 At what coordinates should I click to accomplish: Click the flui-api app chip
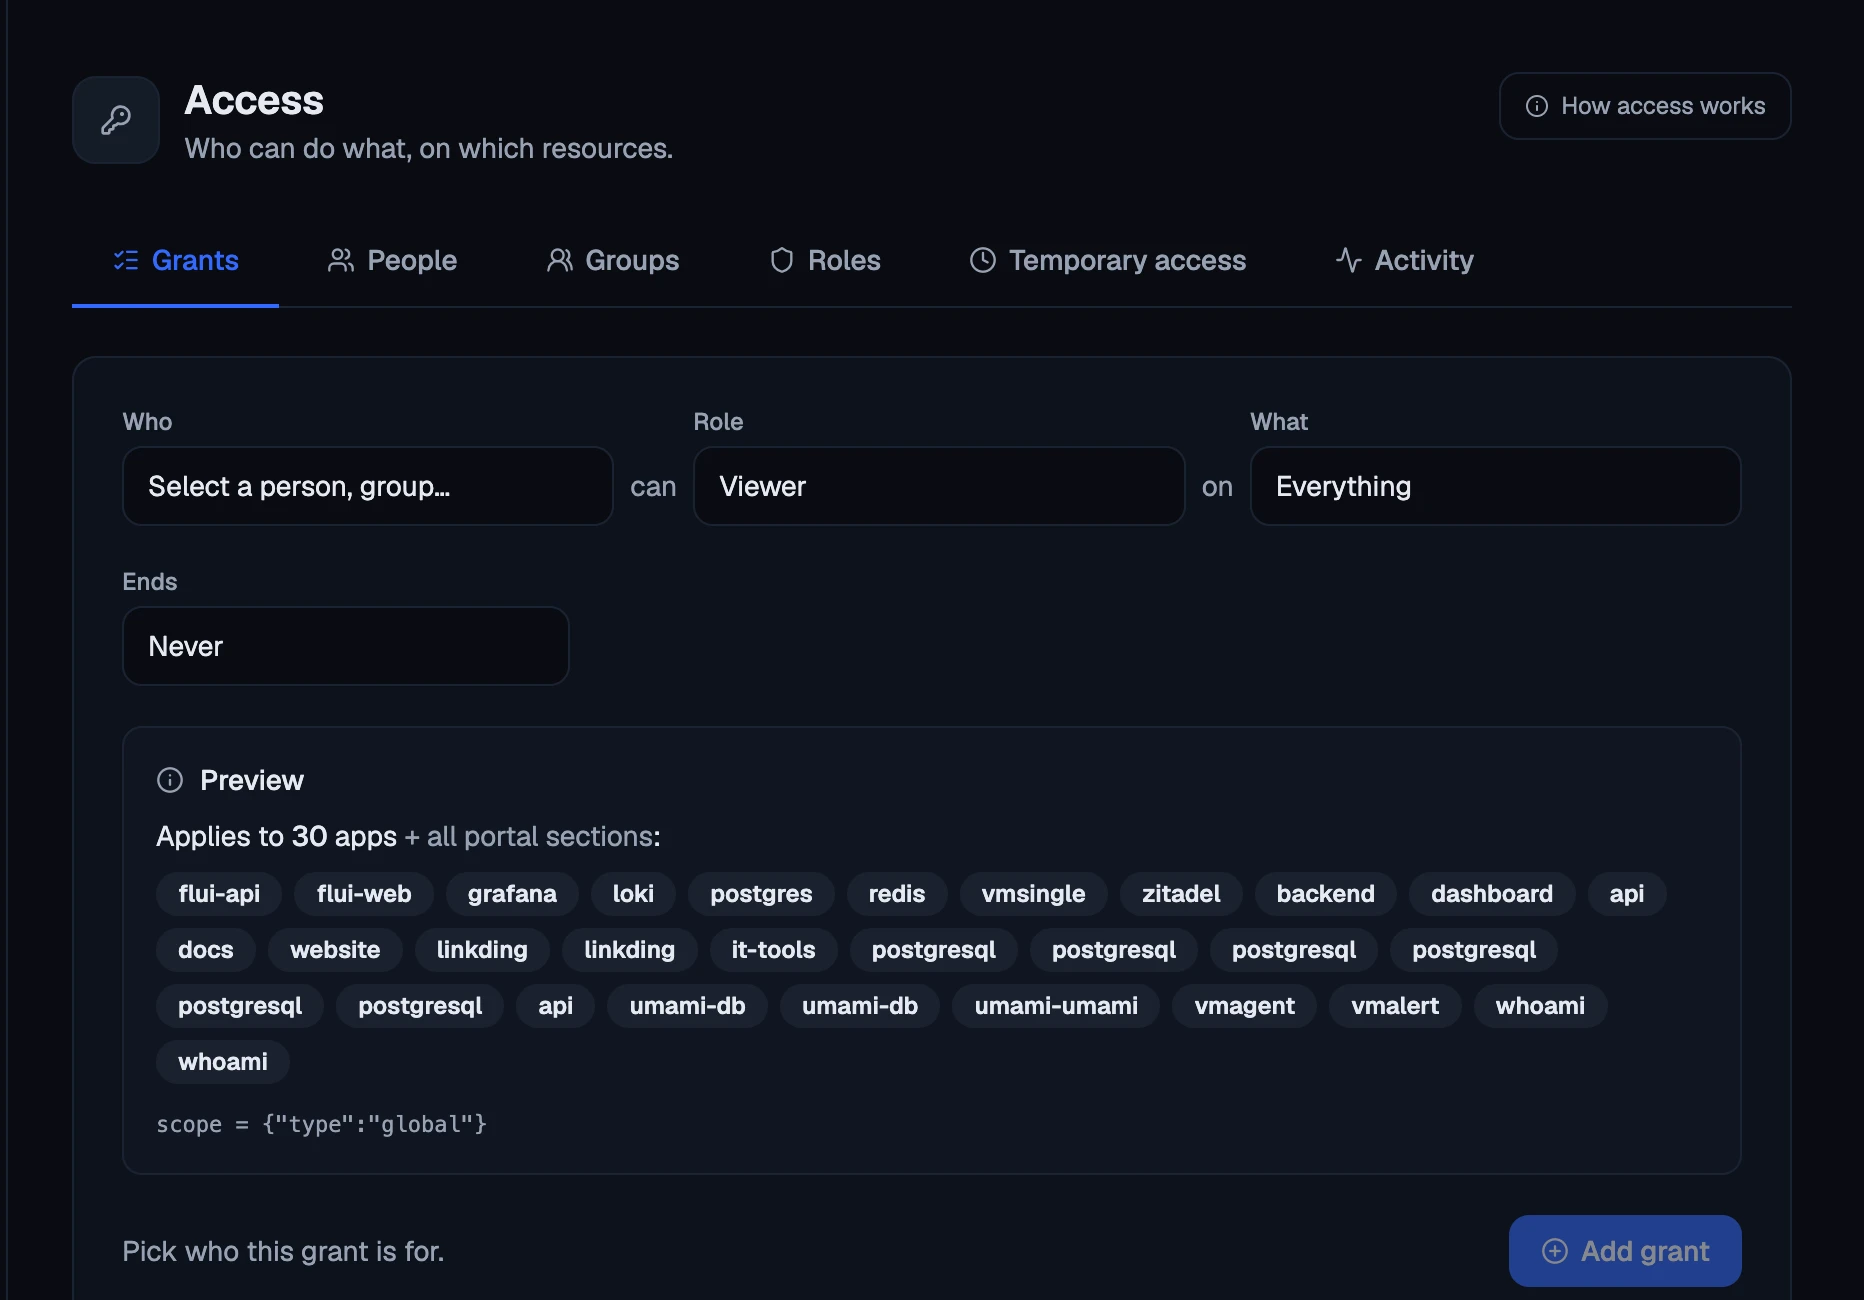pyautogui.click(x=219, y=894)
